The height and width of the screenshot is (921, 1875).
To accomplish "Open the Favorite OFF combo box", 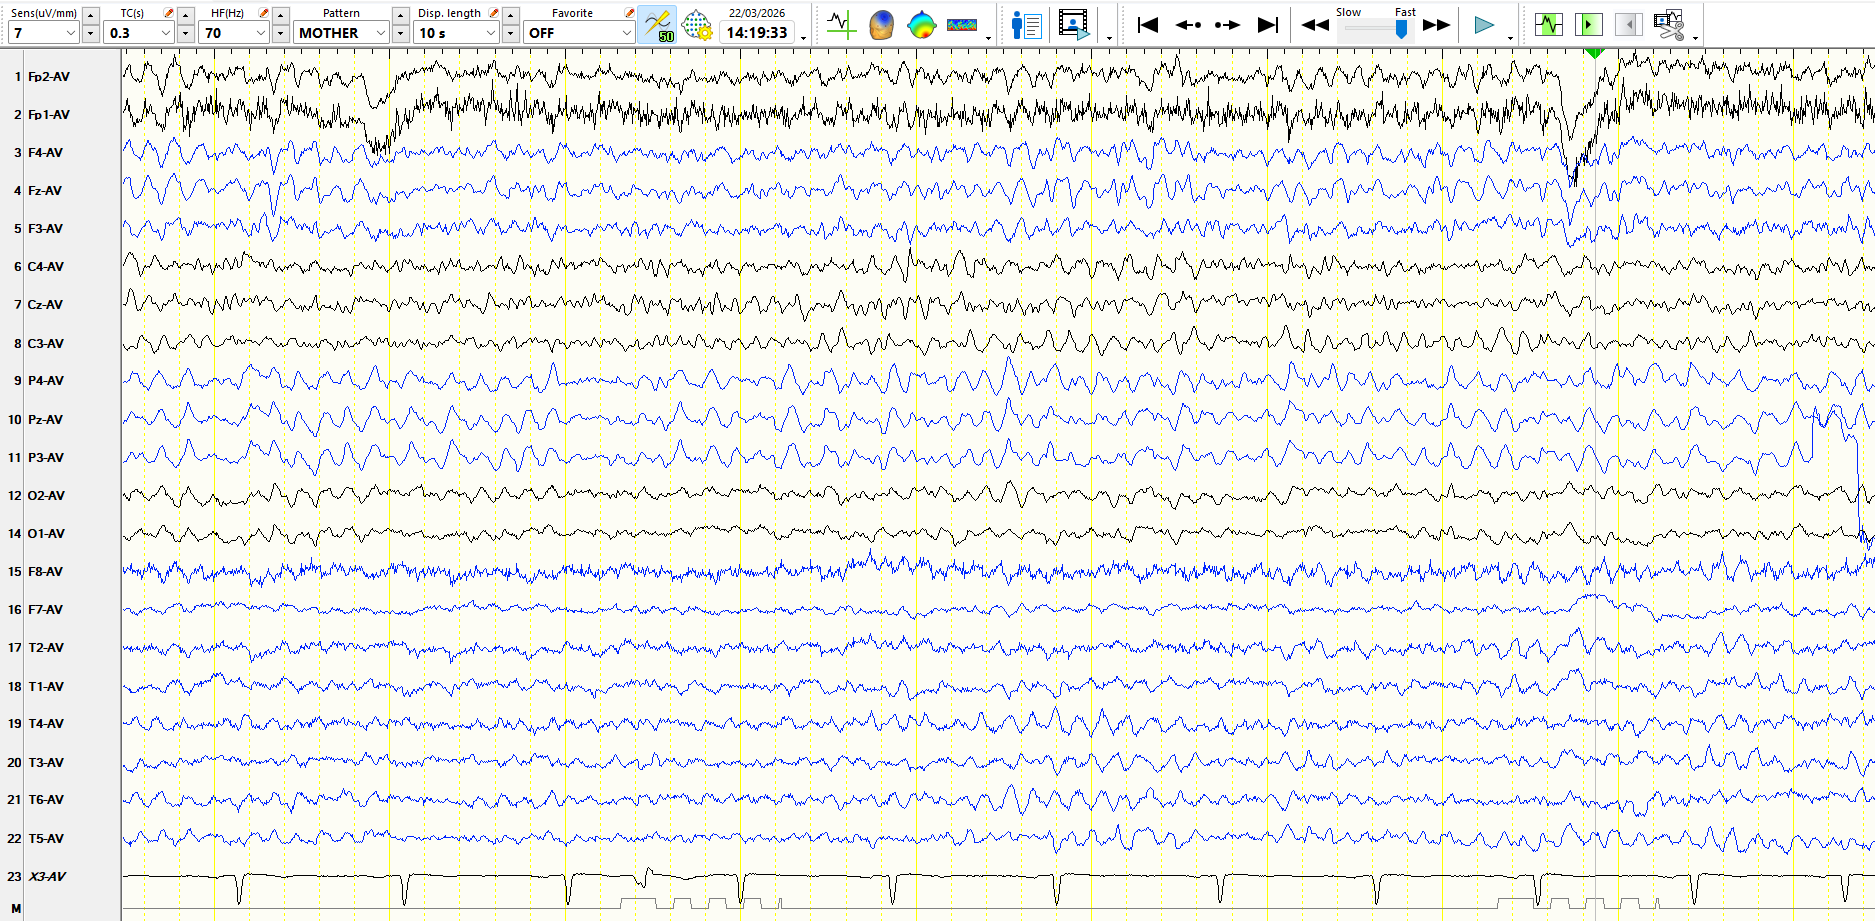I will [626, 33].
